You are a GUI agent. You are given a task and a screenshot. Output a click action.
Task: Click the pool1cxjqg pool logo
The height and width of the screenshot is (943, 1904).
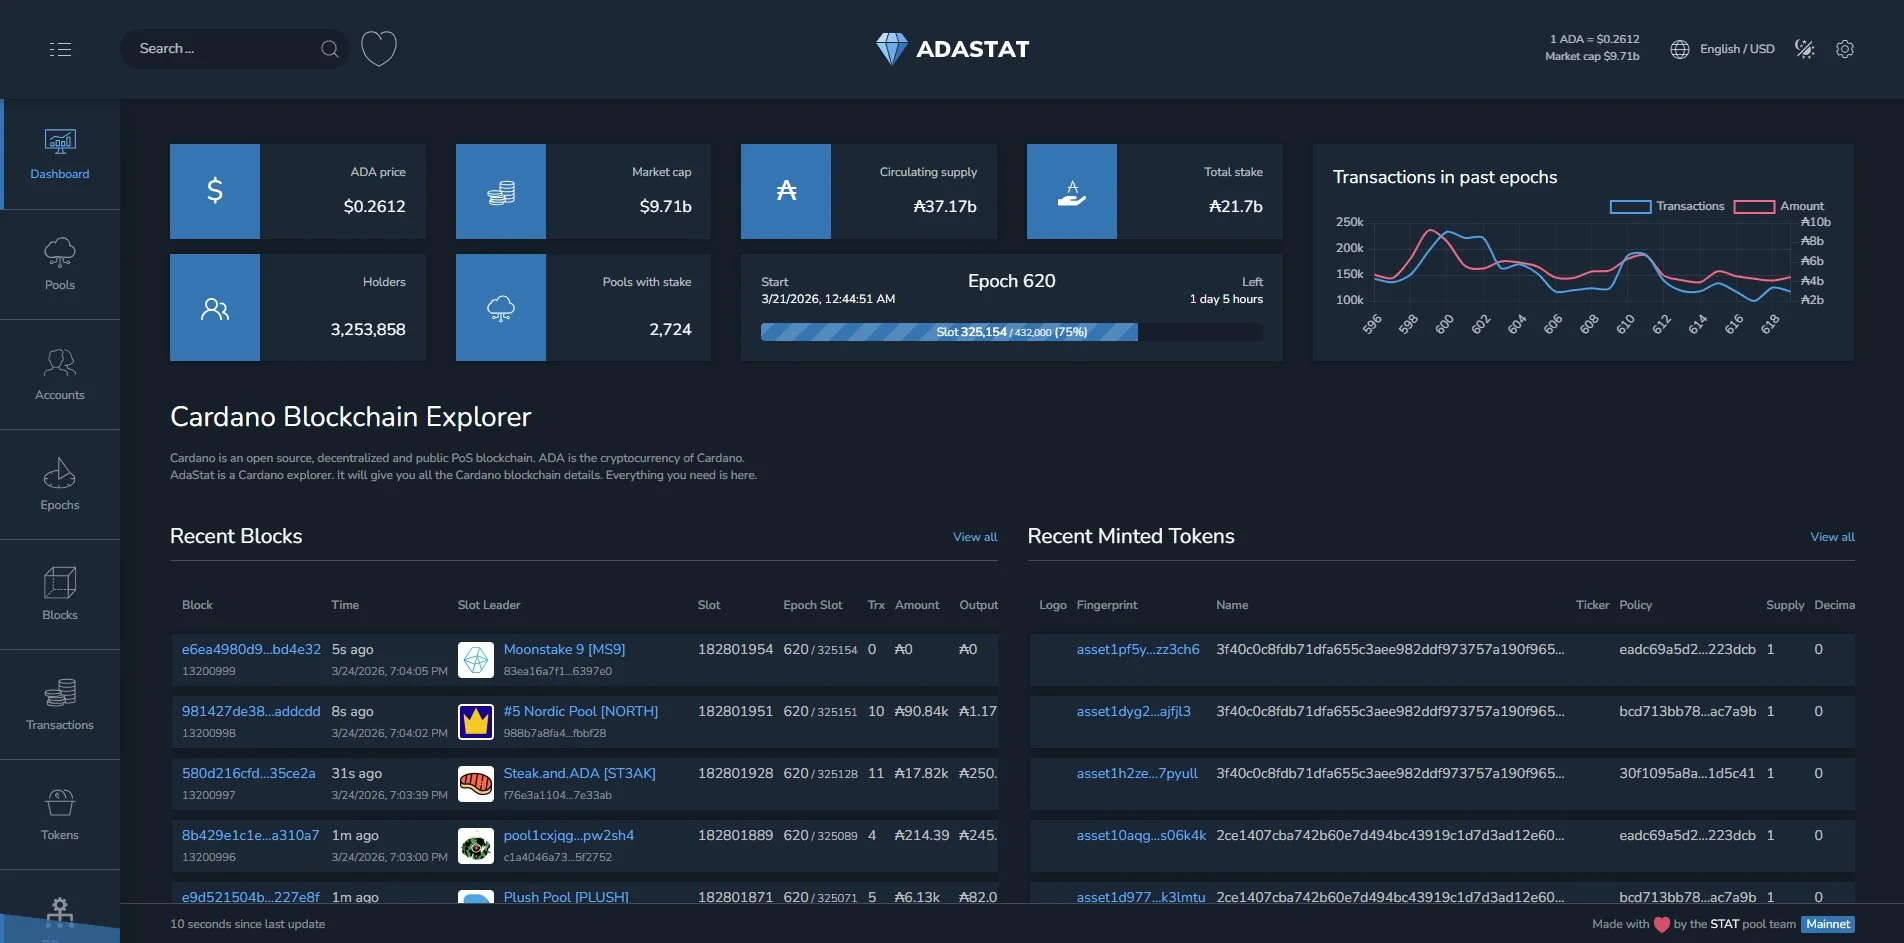tap(476, 846)
